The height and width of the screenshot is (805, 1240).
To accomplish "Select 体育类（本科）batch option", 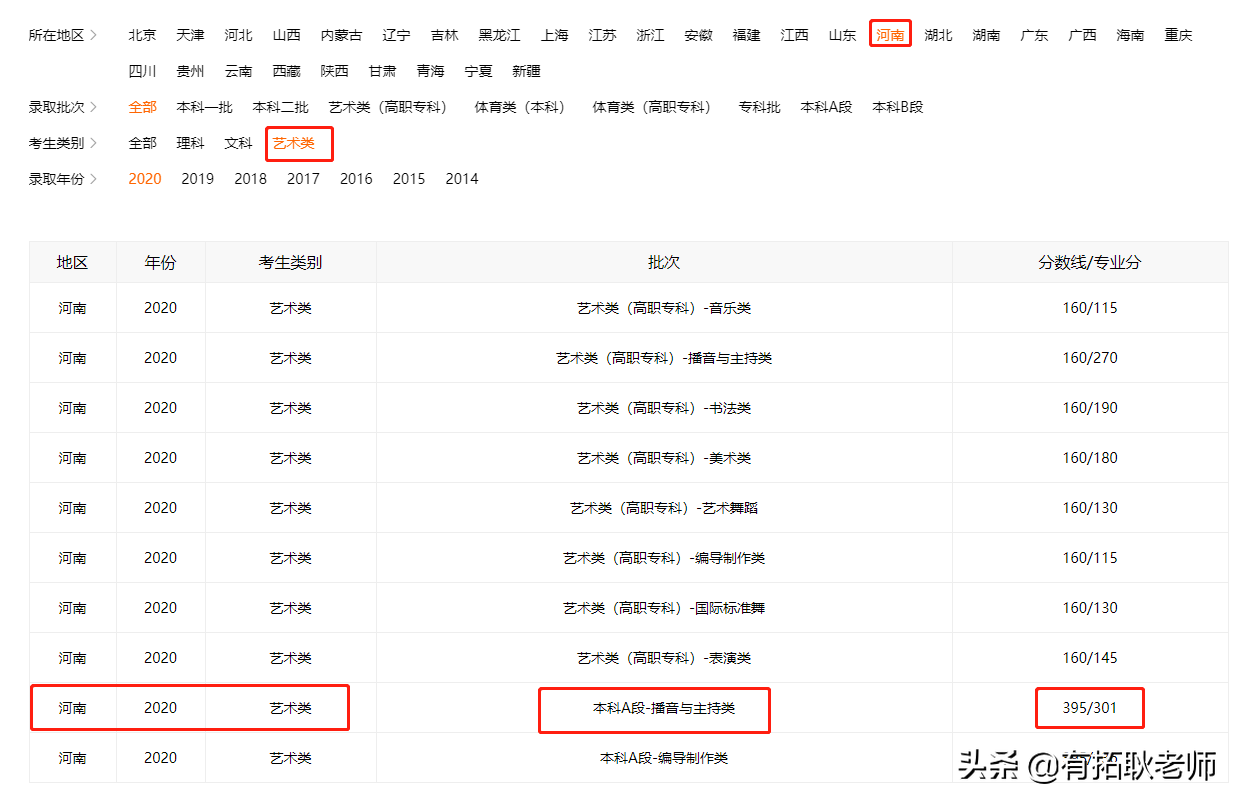I will coord(519,107).
